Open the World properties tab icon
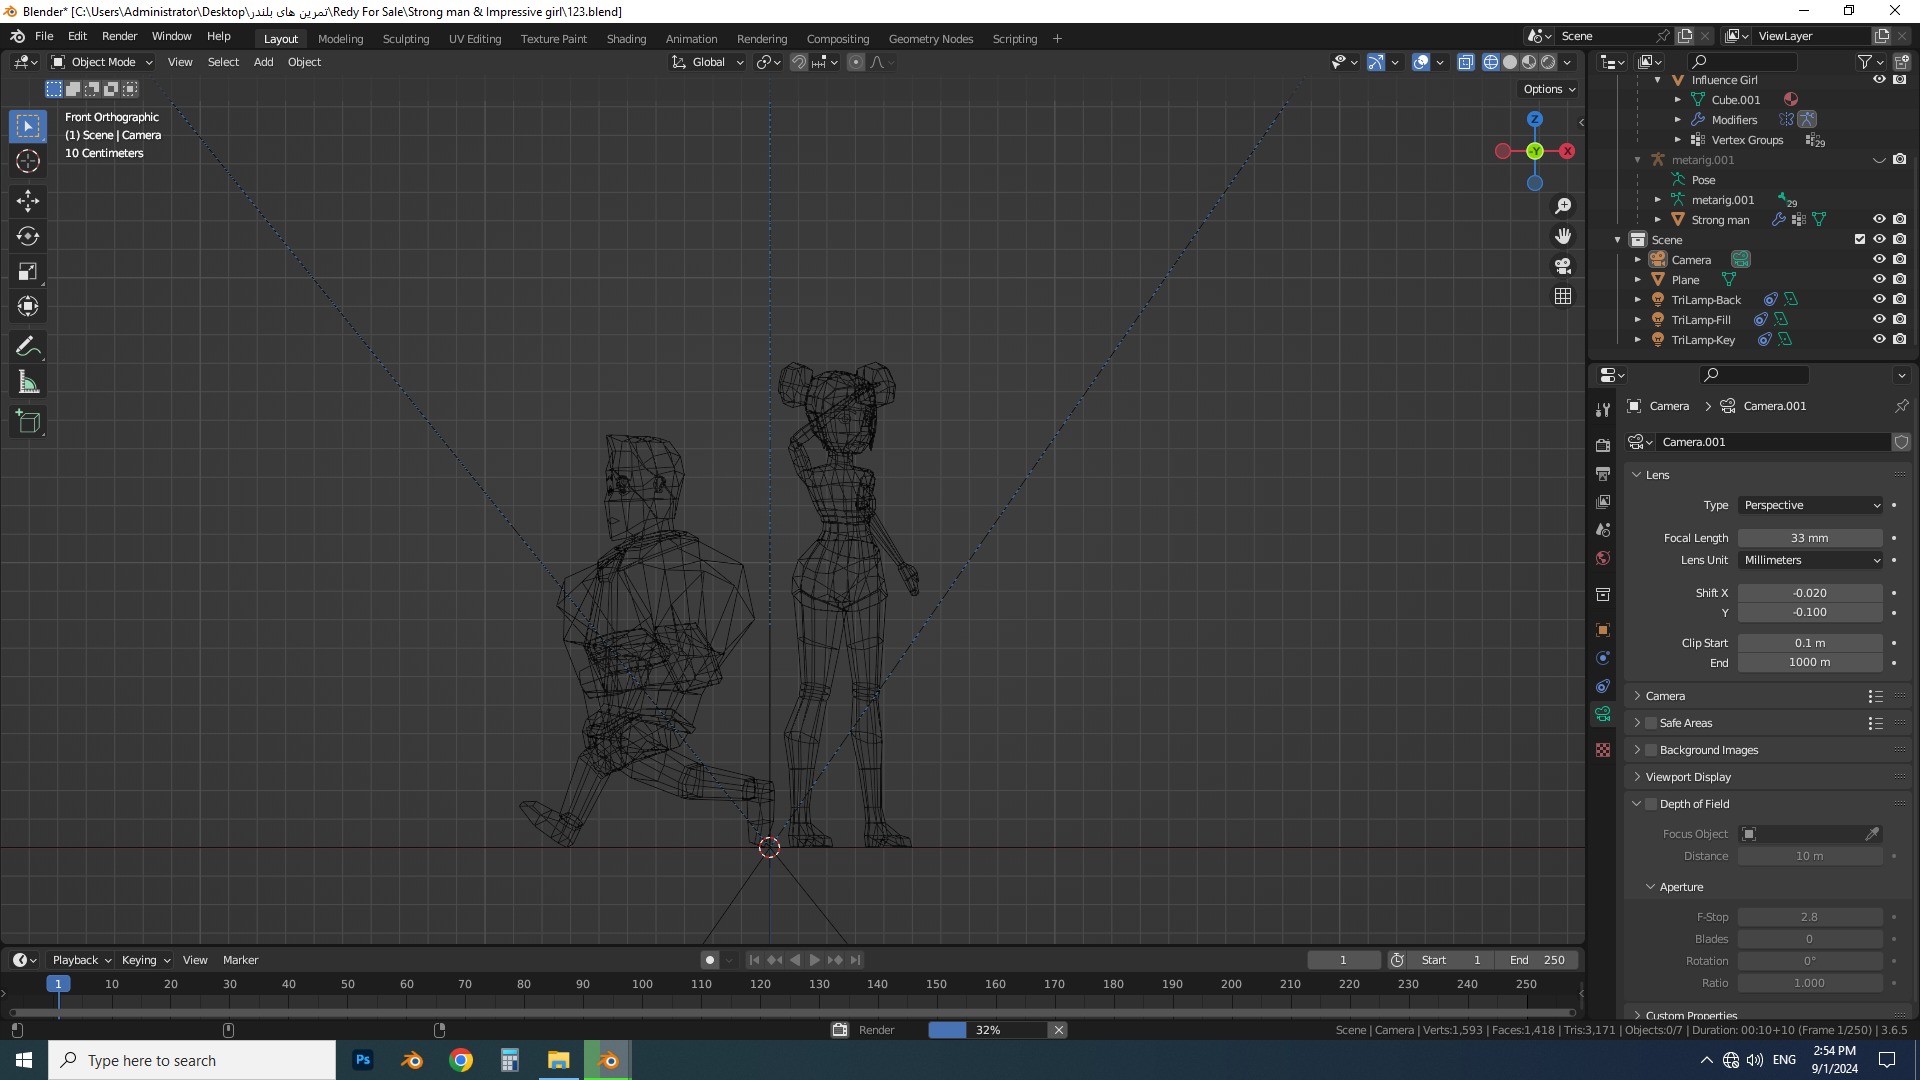This screenshot has width=1920, height=1080. click(x=1603, y=558)
